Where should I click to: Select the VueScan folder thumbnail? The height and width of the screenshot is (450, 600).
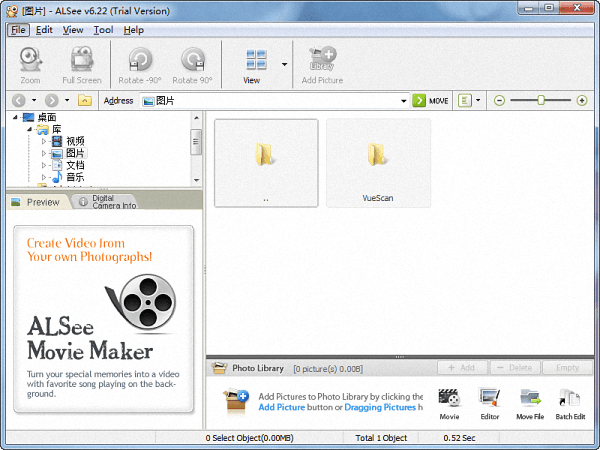coord(378,163)
